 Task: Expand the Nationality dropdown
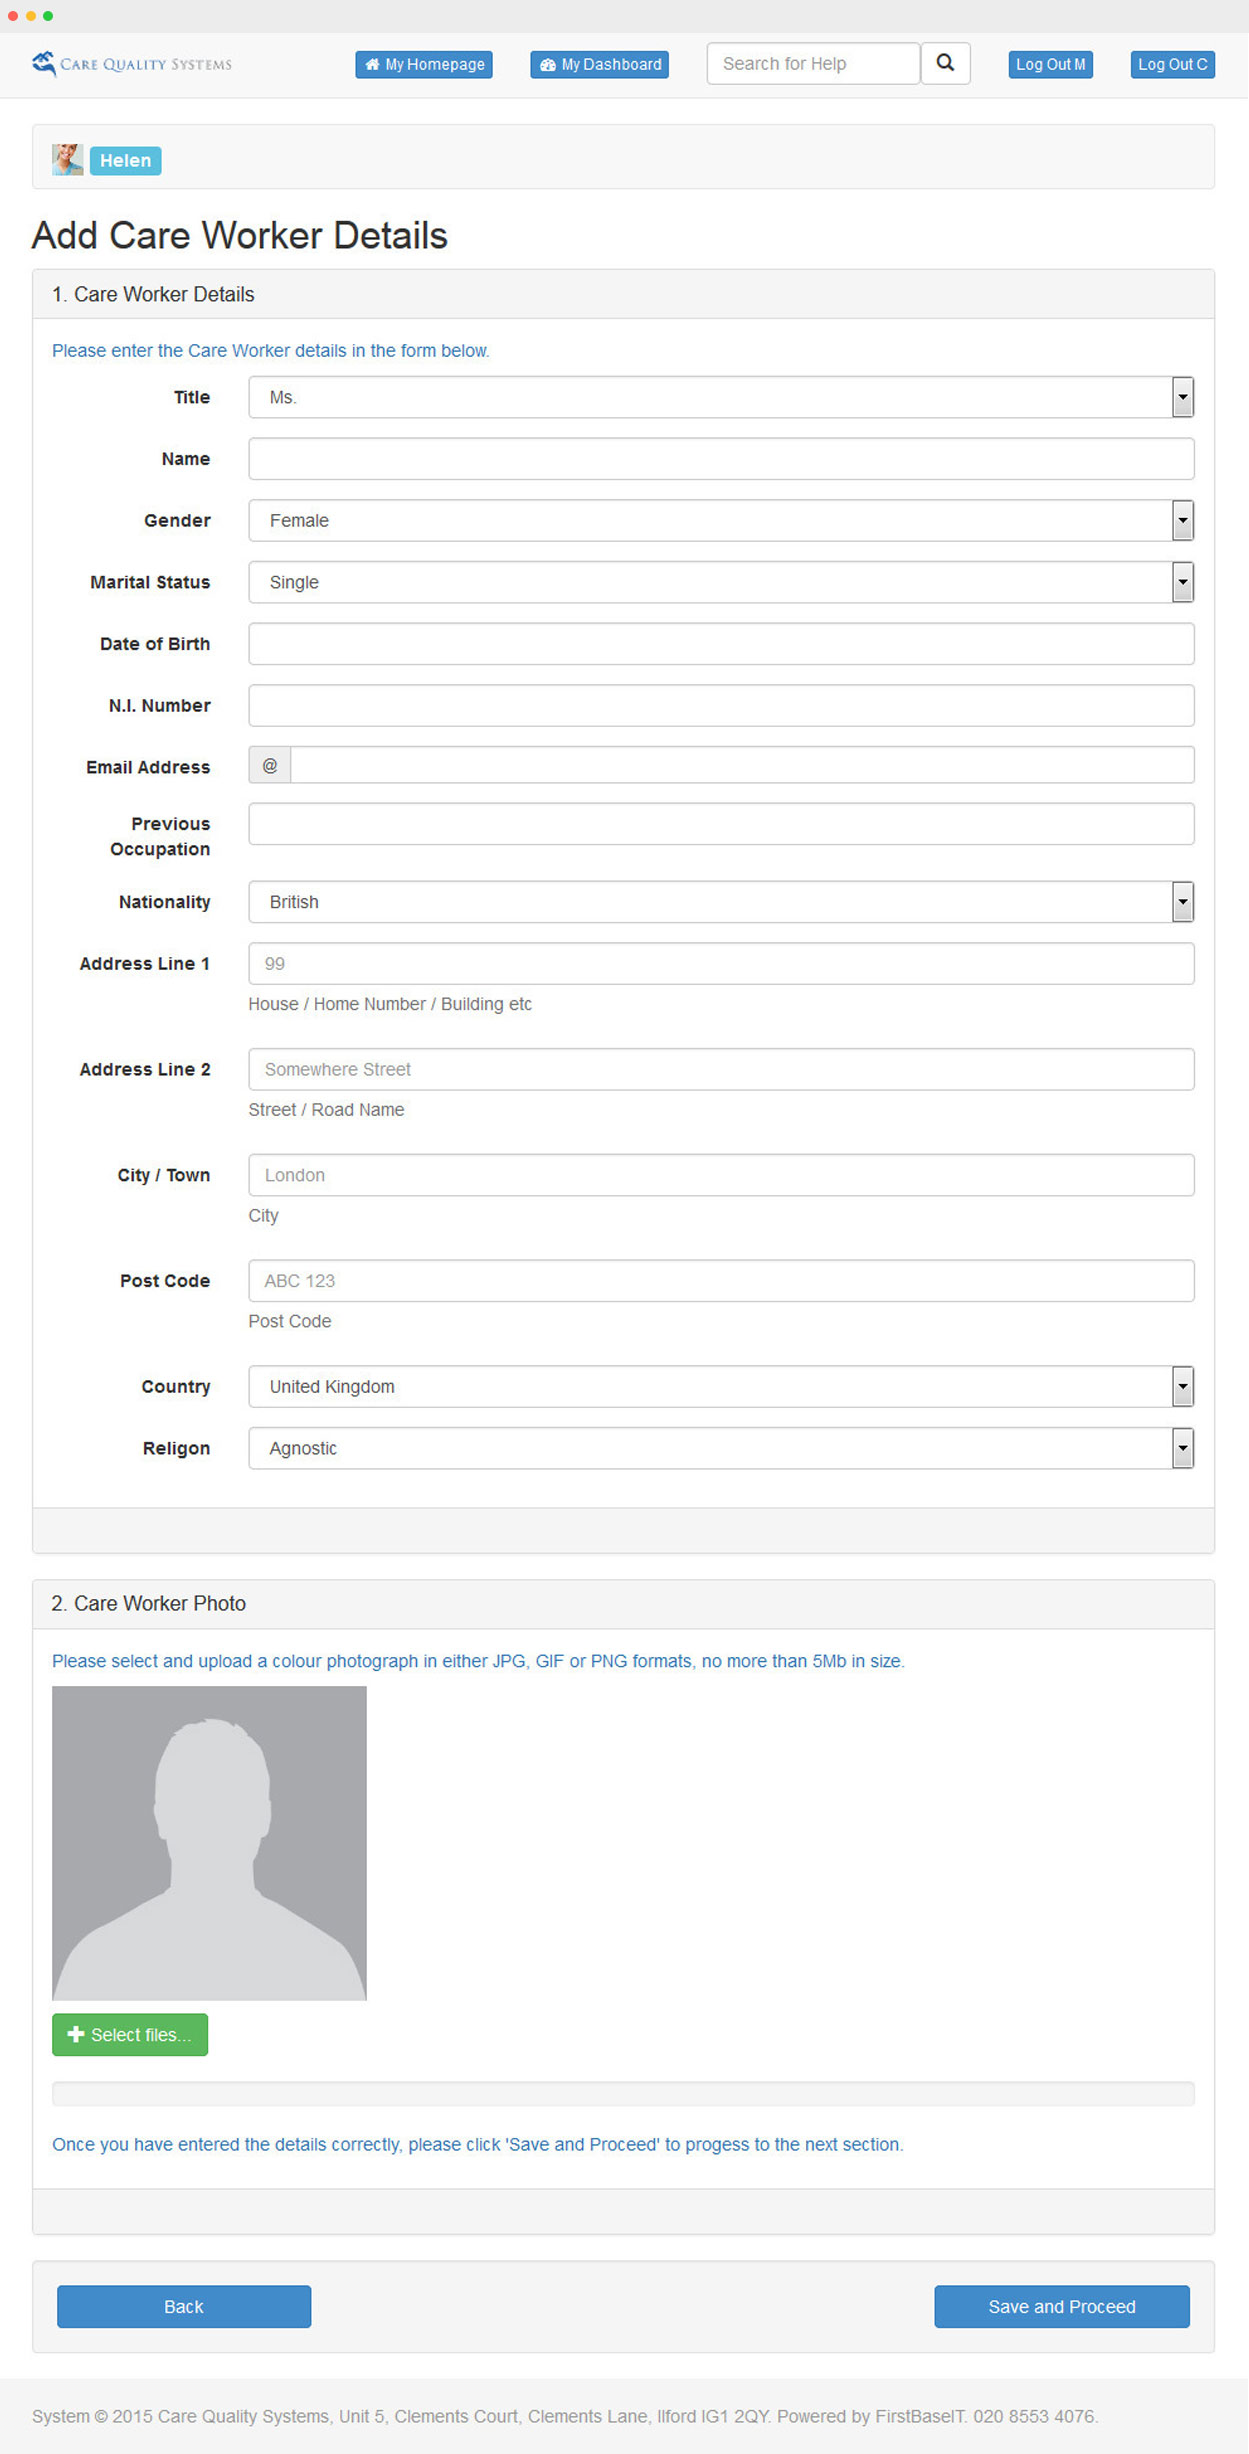[720, 902]
